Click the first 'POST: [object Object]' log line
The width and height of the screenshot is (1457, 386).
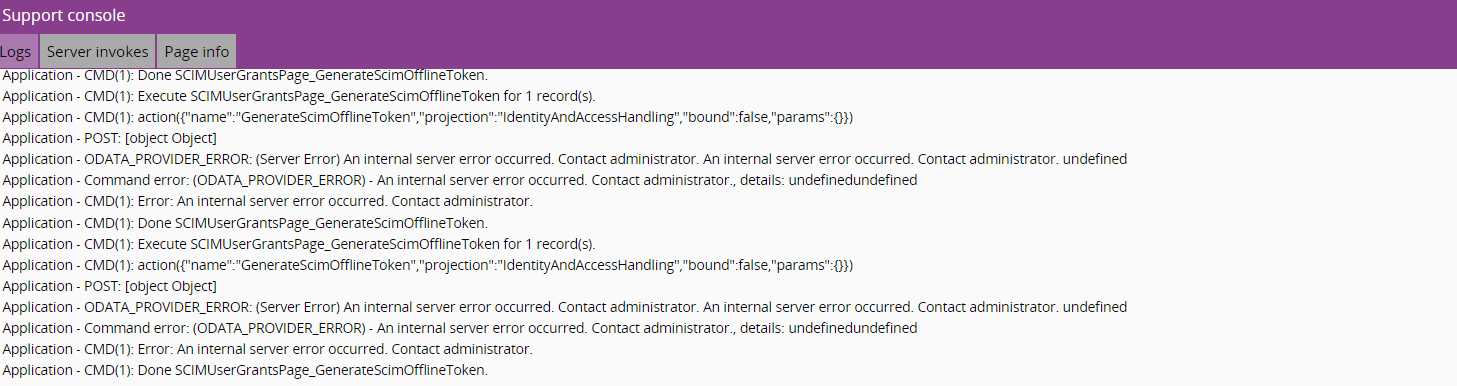click(109, 138)
